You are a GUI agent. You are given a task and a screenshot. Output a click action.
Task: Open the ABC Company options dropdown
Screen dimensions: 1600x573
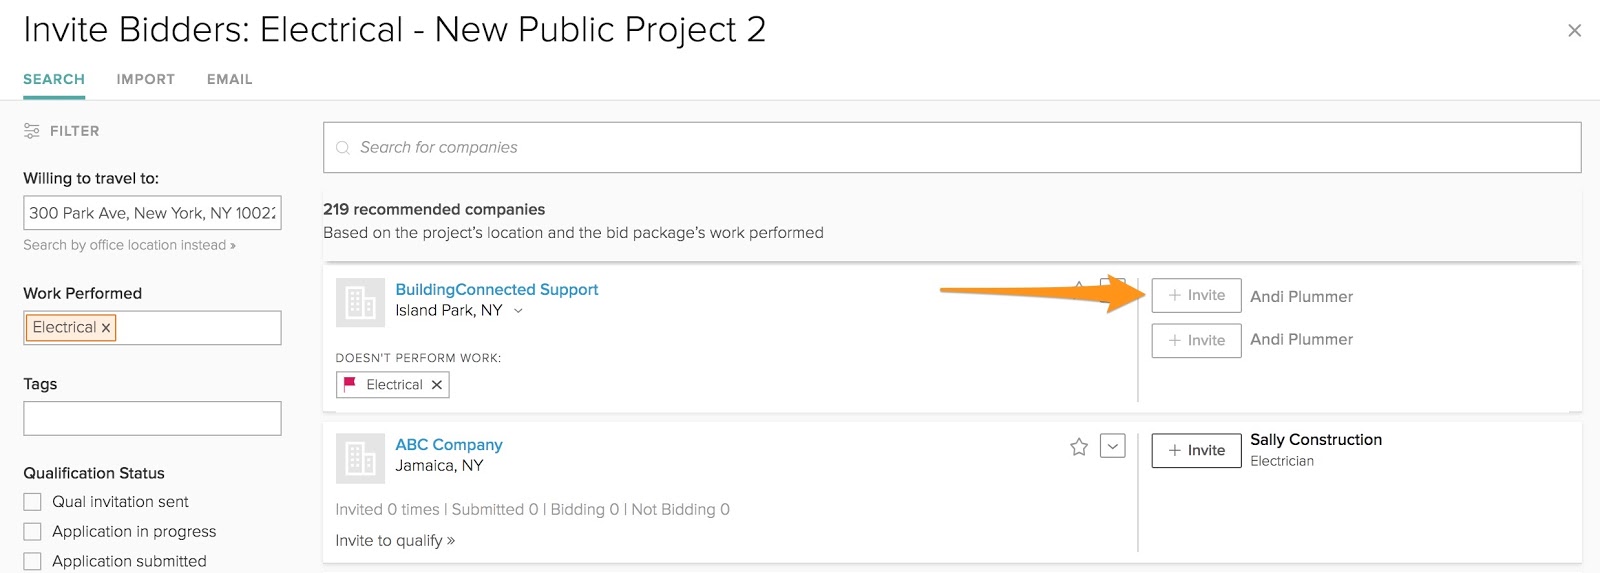click(1112, 446)
